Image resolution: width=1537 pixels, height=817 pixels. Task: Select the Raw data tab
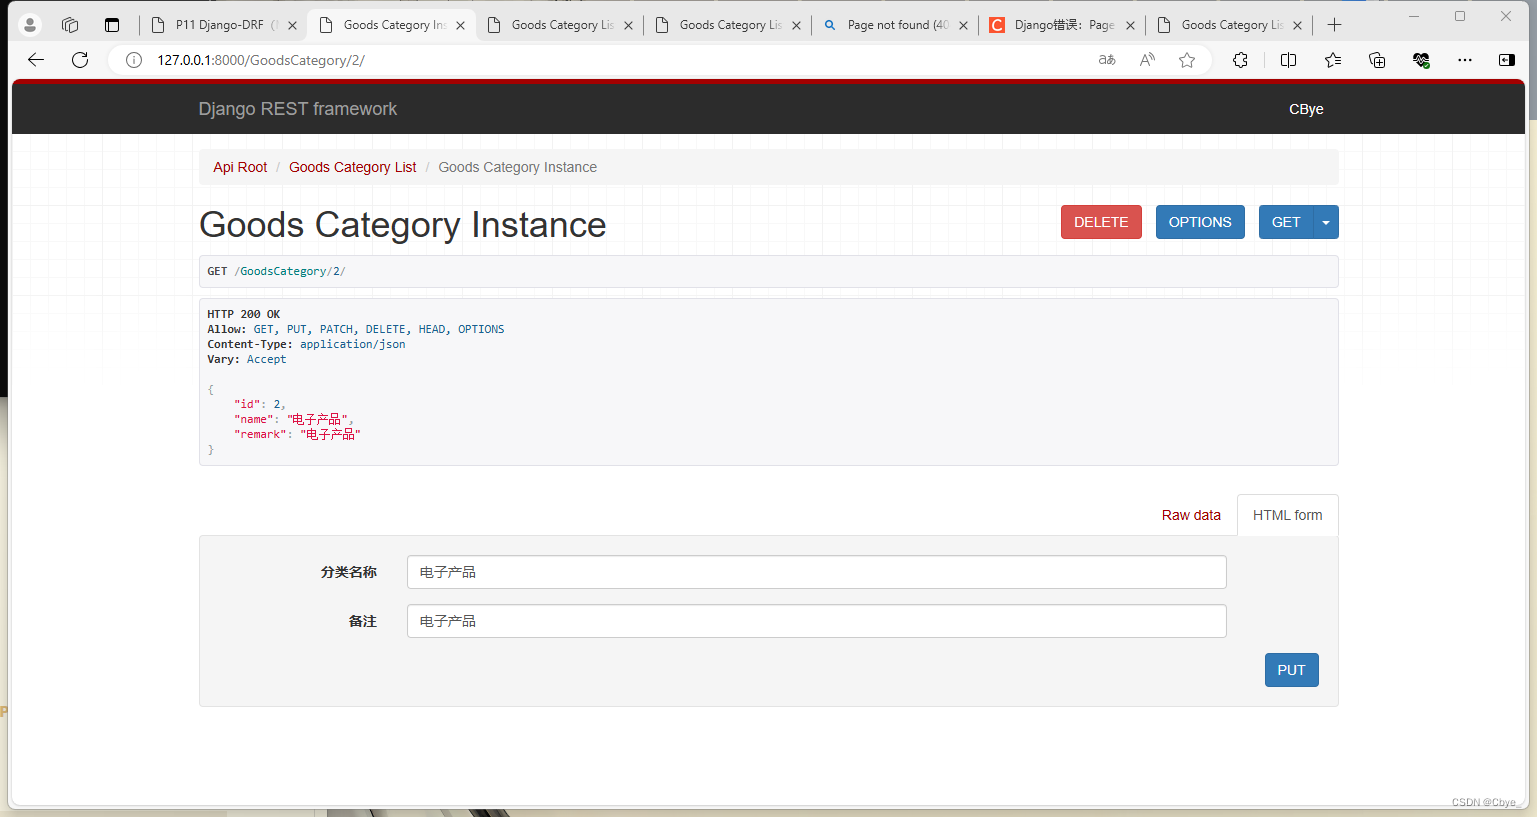[1191, 515]
